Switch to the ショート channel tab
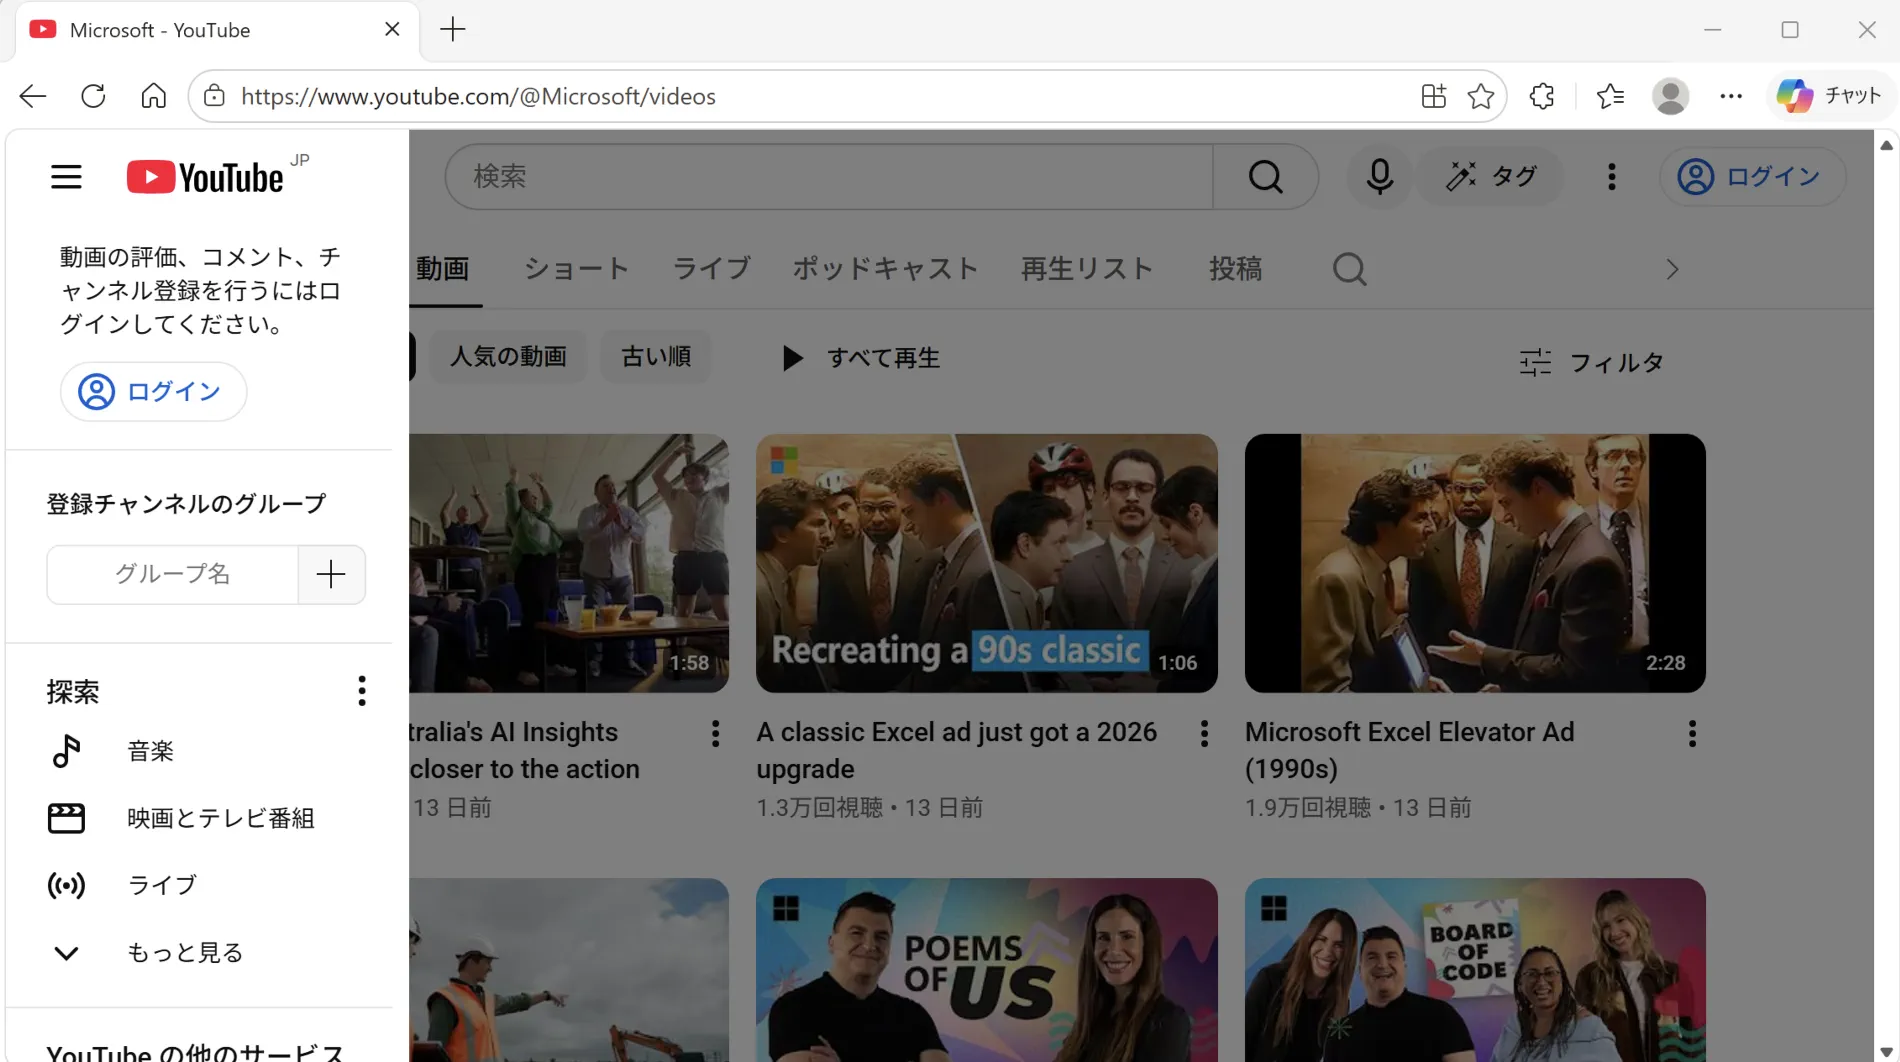The image size is (1900, 1062). 576,269
